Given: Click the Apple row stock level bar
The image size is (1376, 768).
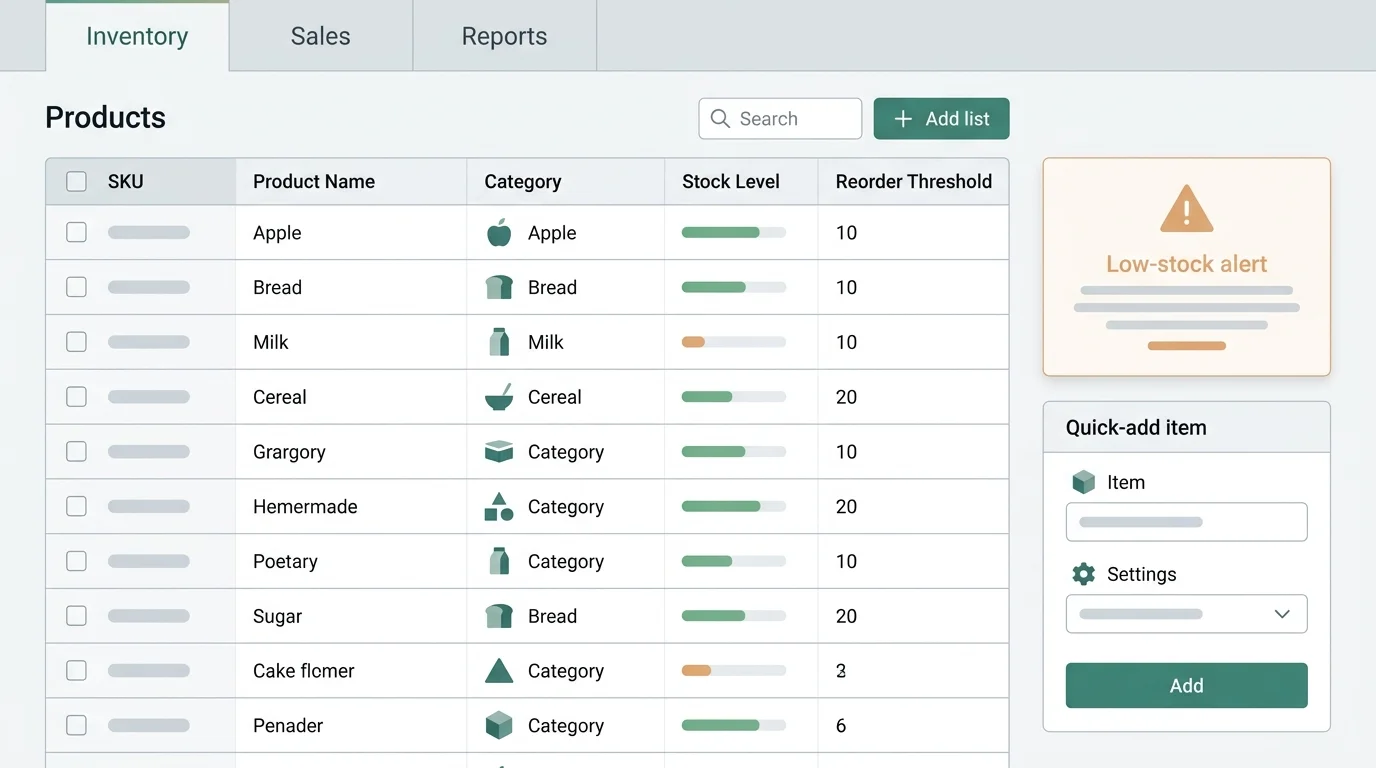Looking at the screenshot, I should [734, 233].
